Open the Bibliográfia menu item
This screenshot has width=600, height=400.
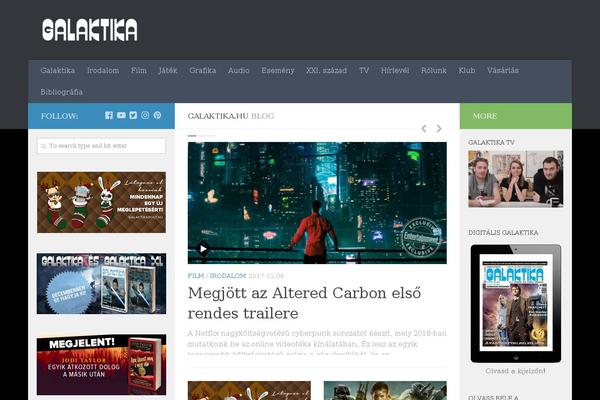click(62, 92)
